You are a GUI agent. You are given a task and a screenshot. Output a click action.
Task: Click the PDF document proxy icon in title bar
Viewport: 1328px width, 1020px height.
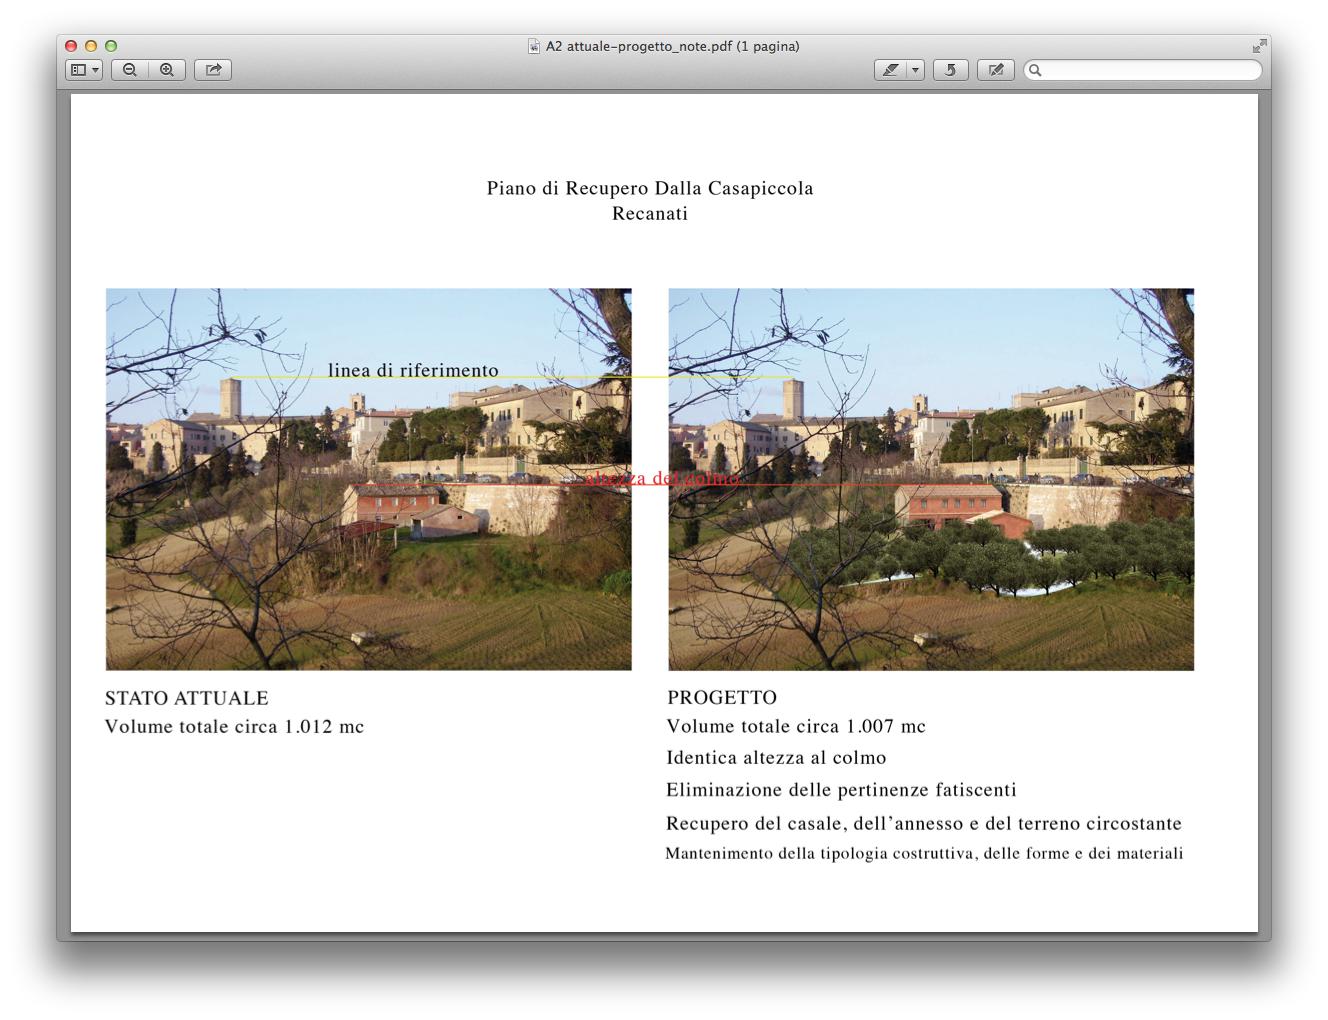point(534,46)
